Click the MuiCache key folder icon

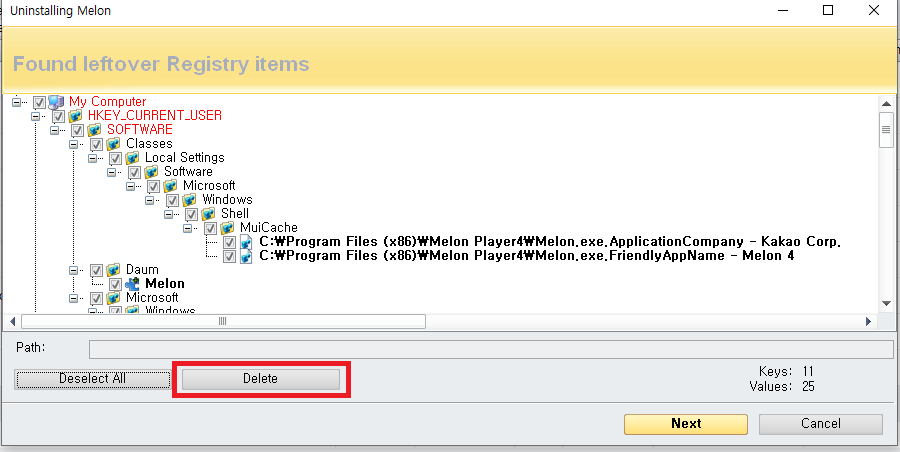coord(227,228)
